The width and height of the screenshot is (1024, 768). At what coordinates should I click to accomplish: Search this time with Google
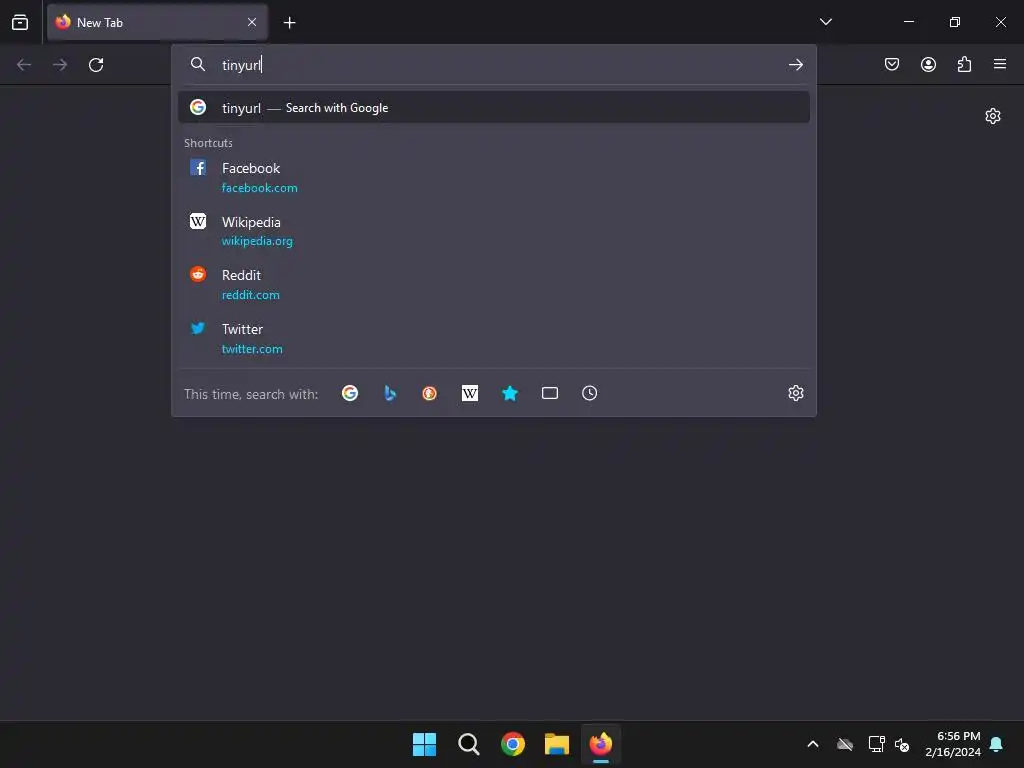(350, 393)
